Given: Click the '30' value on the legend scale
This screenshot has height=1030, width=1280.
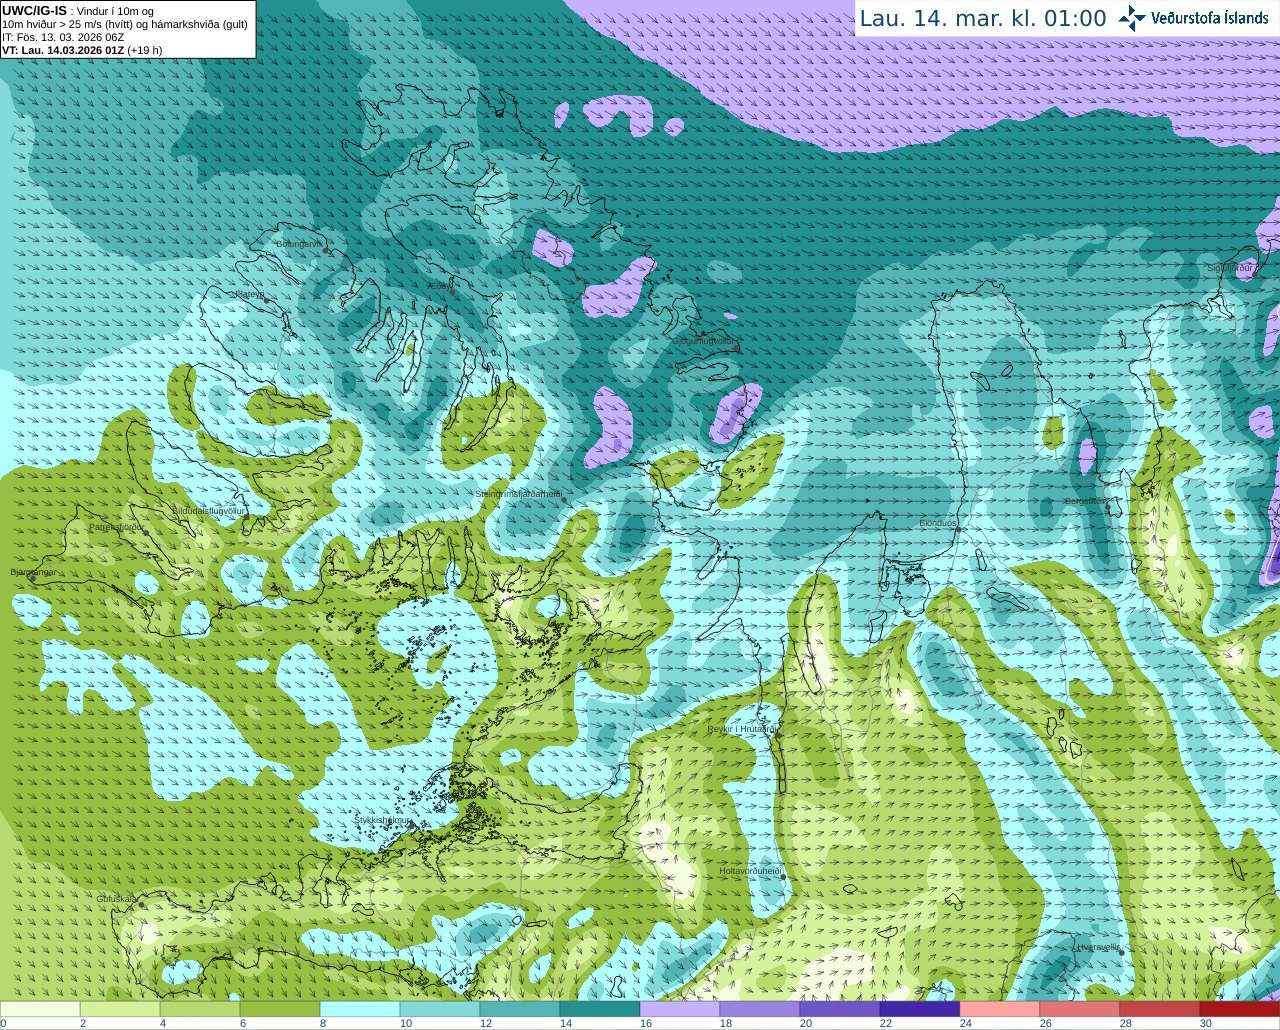Looking at the screenshot, I should [x=1206, y=1023].
